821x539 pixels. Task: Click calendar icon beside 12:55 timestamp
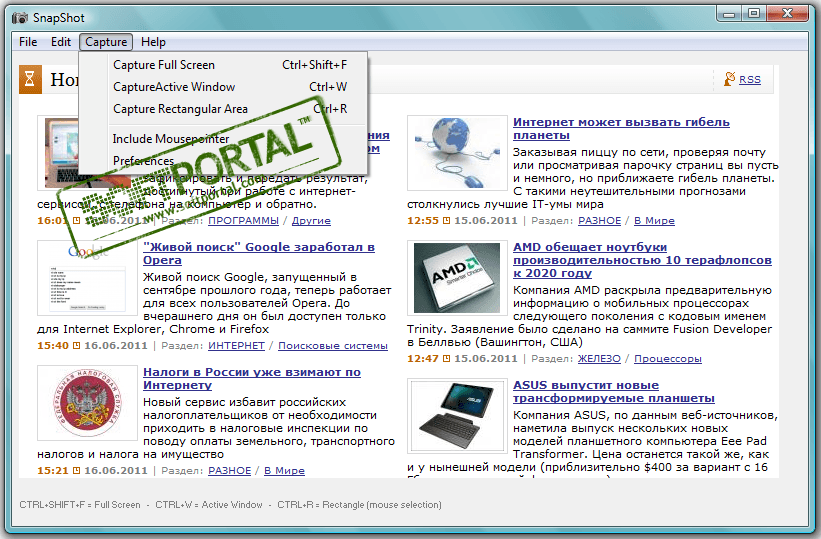point(446,221)
